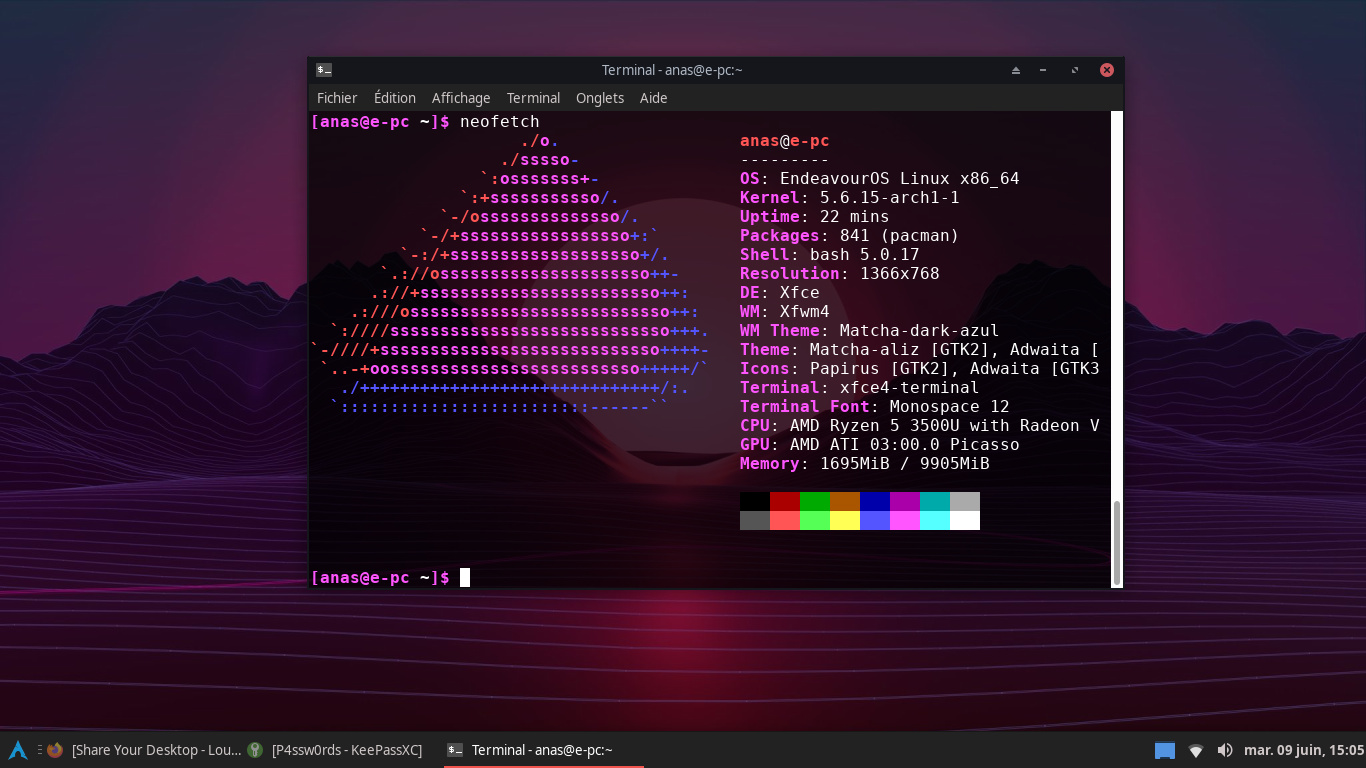The width and height of the screenshot is (1366, 768).
Task: Click the terminal title bar text
Action: 672,70
